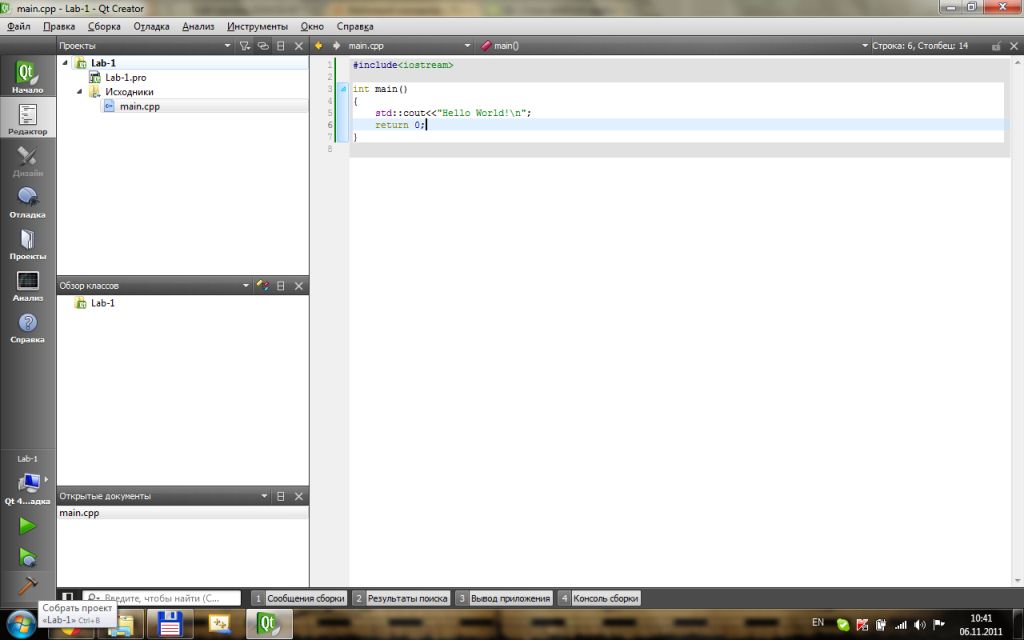Image resolution: width=1024 pixels, height=640 pixels.
Task: Open the Сборка menu
Action: [x=104, y=27]
